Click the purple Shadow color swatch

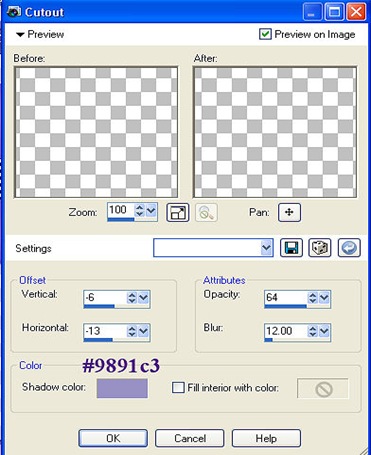tap(122, 388)
